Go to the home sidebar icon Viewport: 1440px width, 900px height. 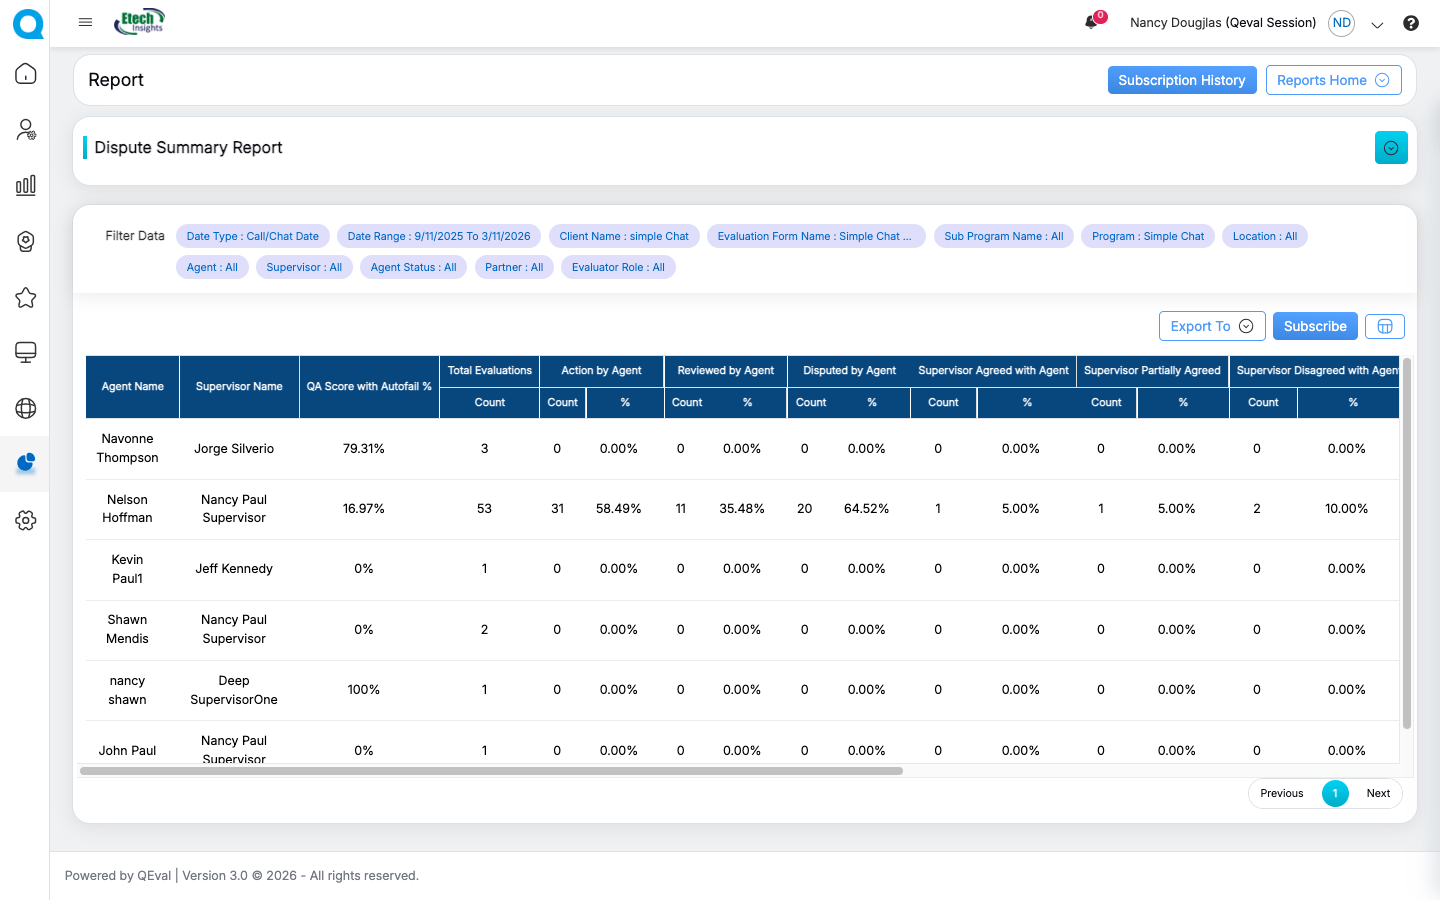pos(26,74)
